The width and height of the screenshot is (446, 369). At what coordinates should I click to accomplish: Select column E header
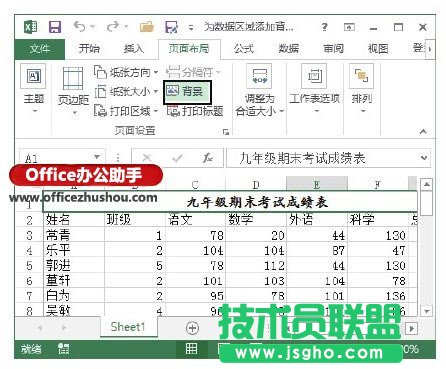(x=317, y=184)
